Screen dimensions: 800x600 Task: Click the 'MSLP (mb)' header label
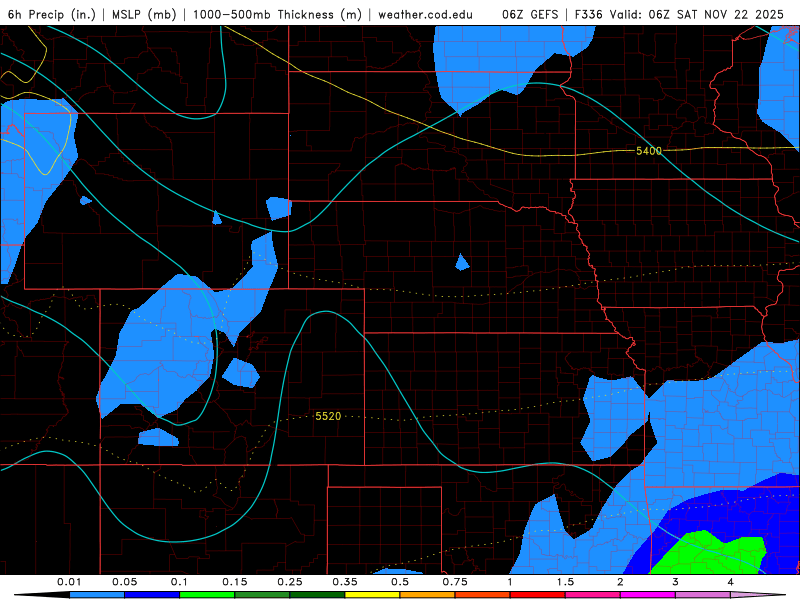coord(144,14)
